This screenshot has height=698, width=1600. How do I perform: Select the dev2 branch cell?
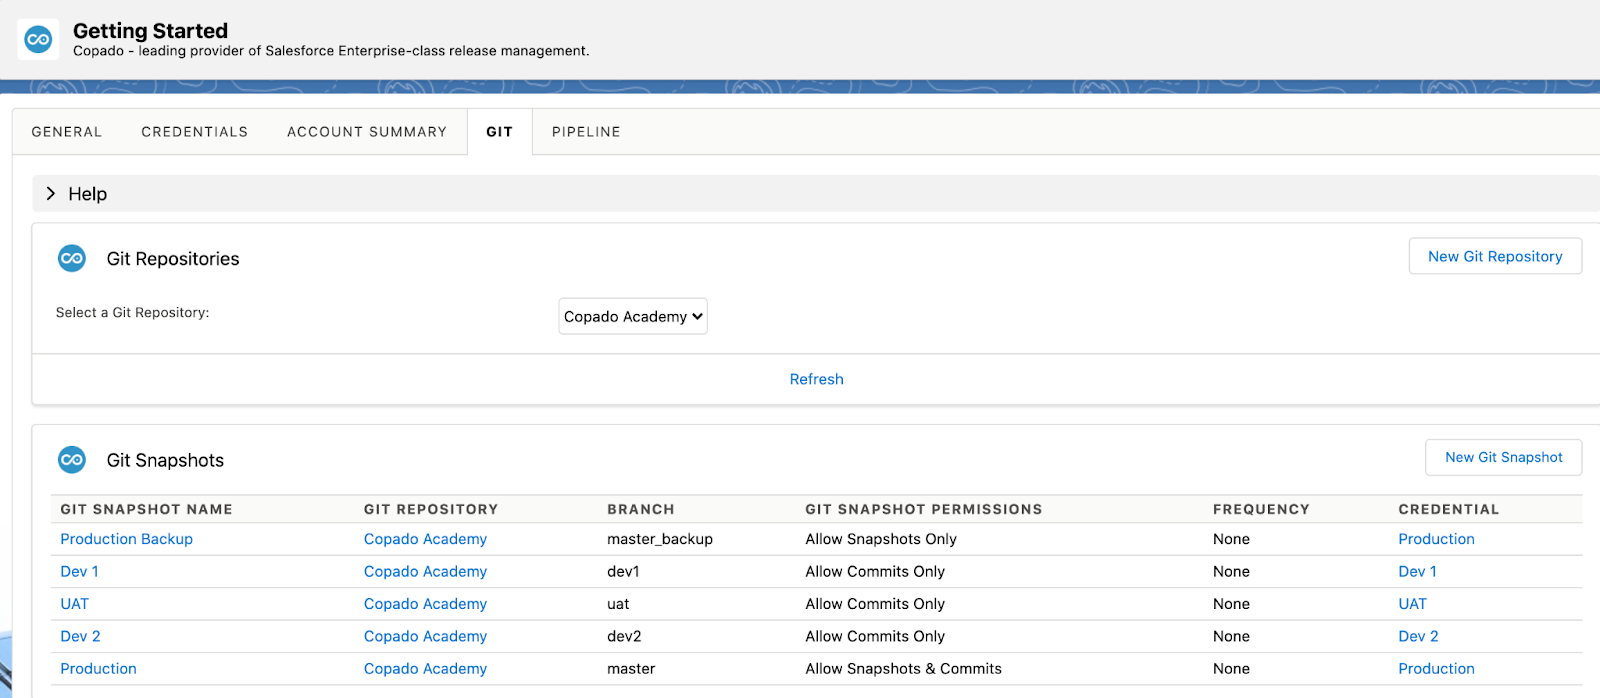625,636
